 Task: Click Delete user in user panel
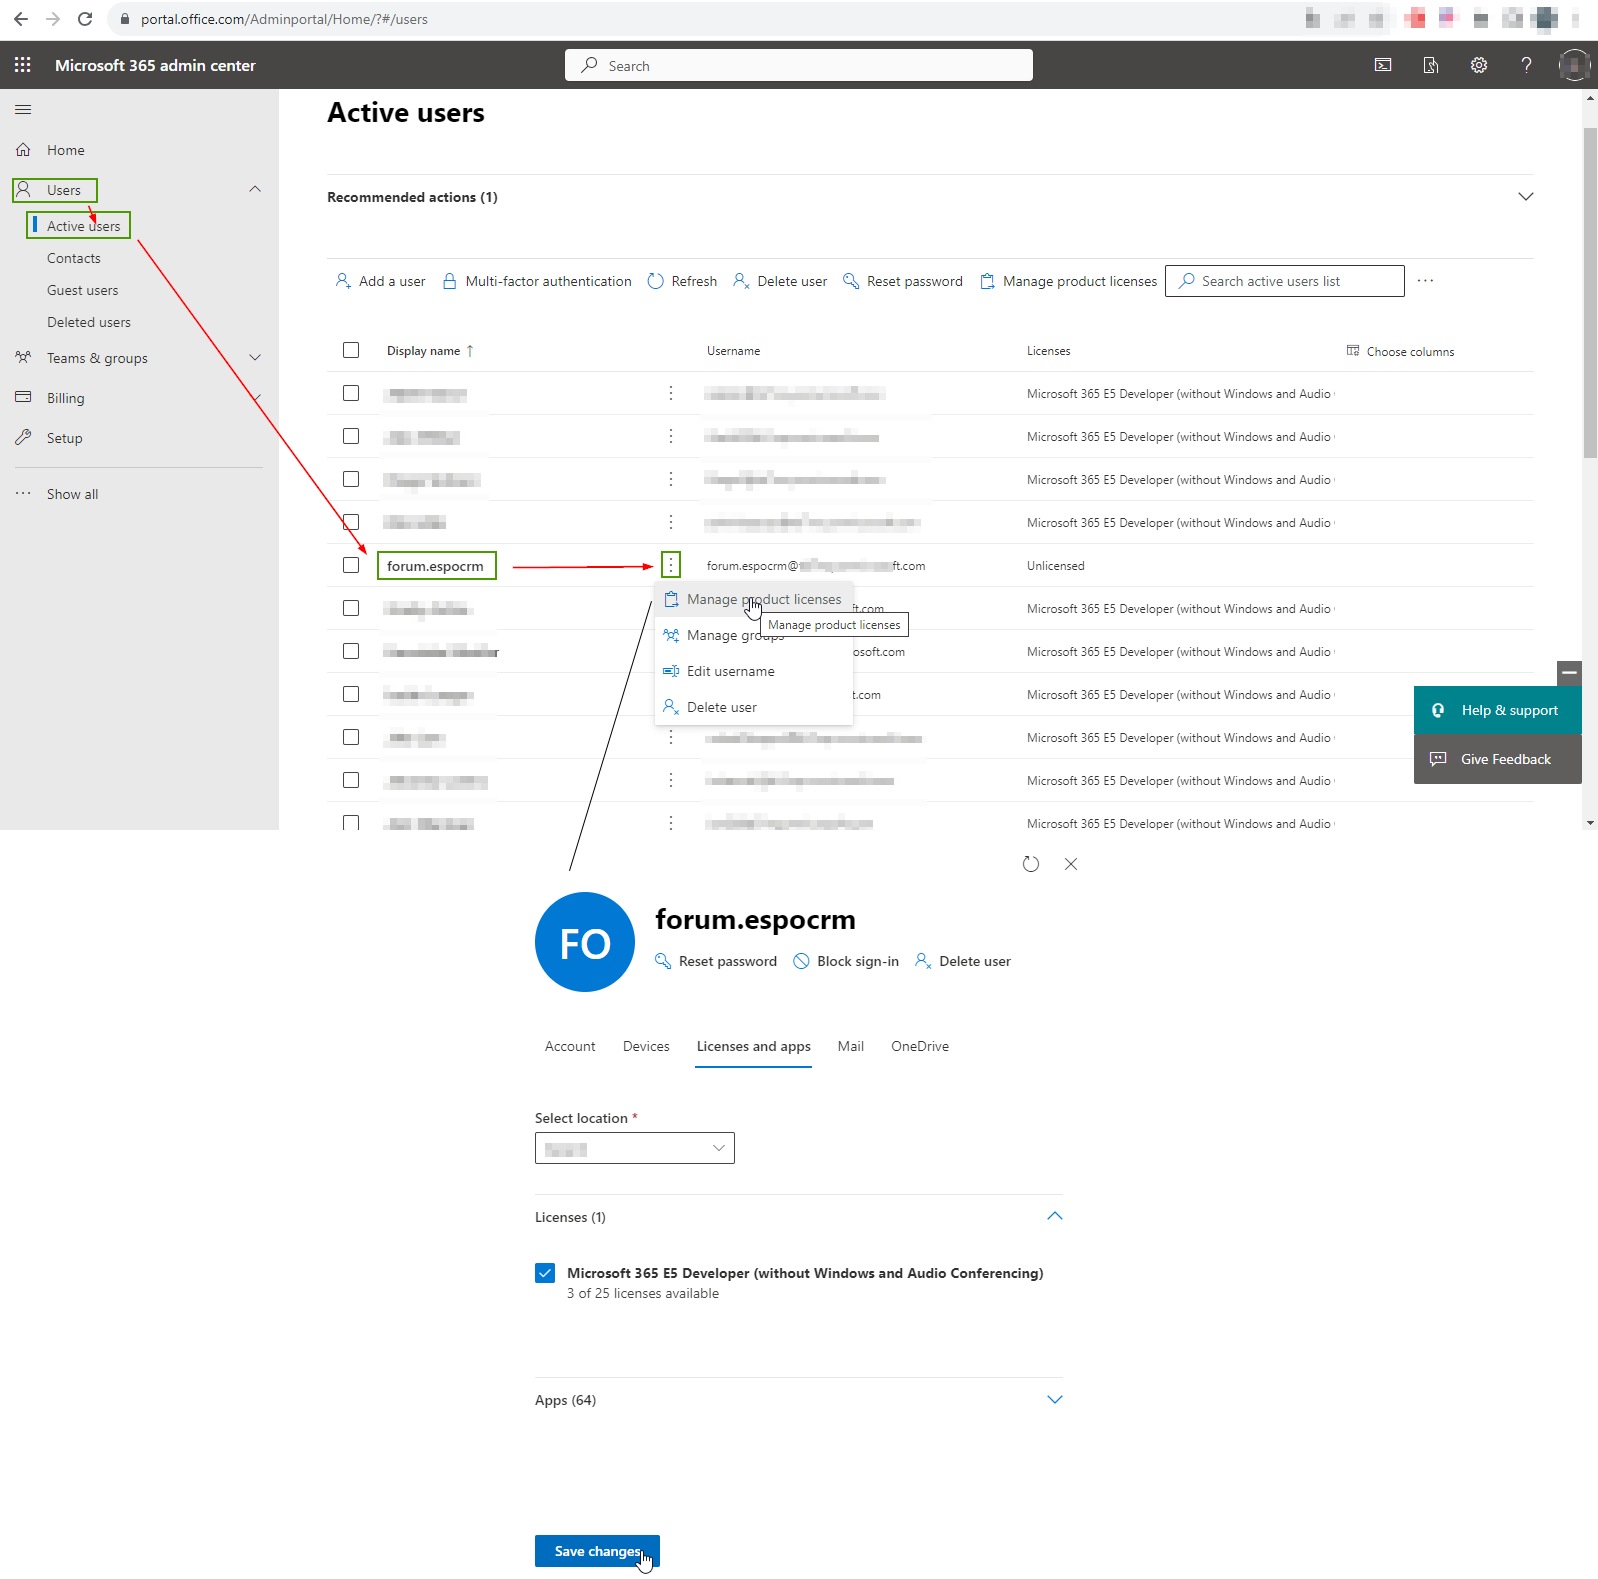click(963, 961)
